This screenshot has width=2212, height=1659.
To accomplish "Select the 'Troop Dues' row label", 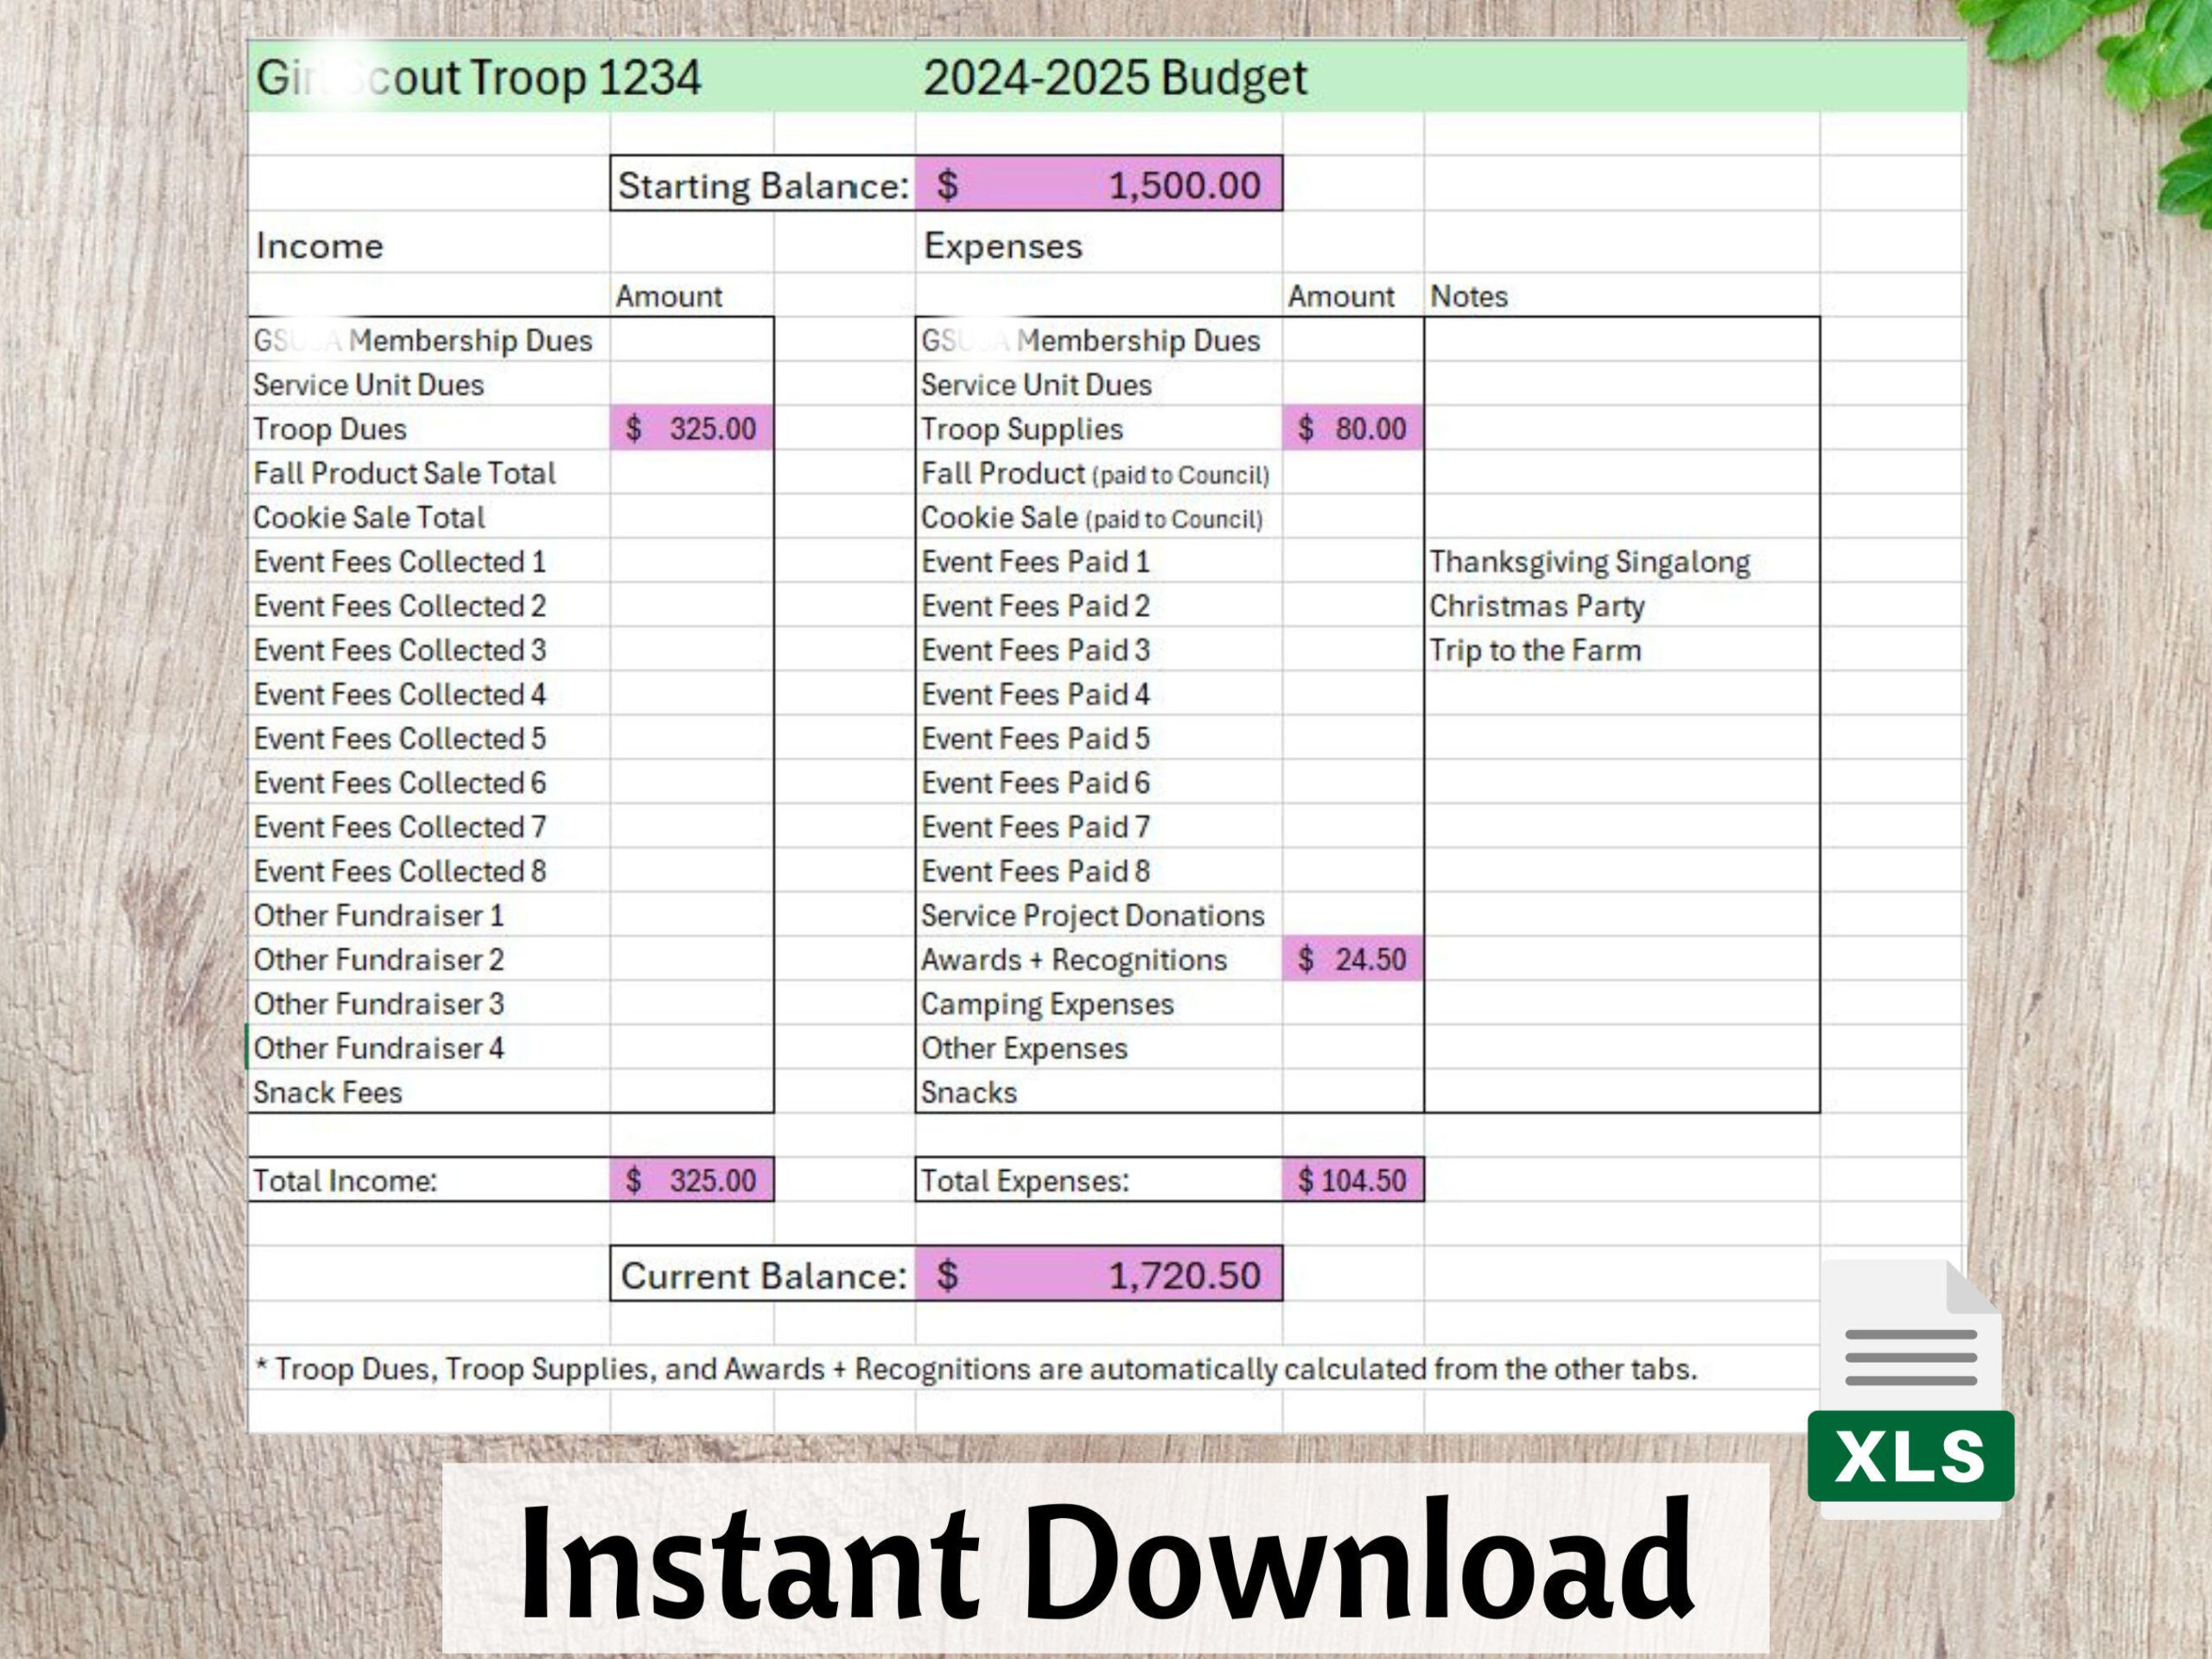I will pyautogui.click(x=329, y=429).
